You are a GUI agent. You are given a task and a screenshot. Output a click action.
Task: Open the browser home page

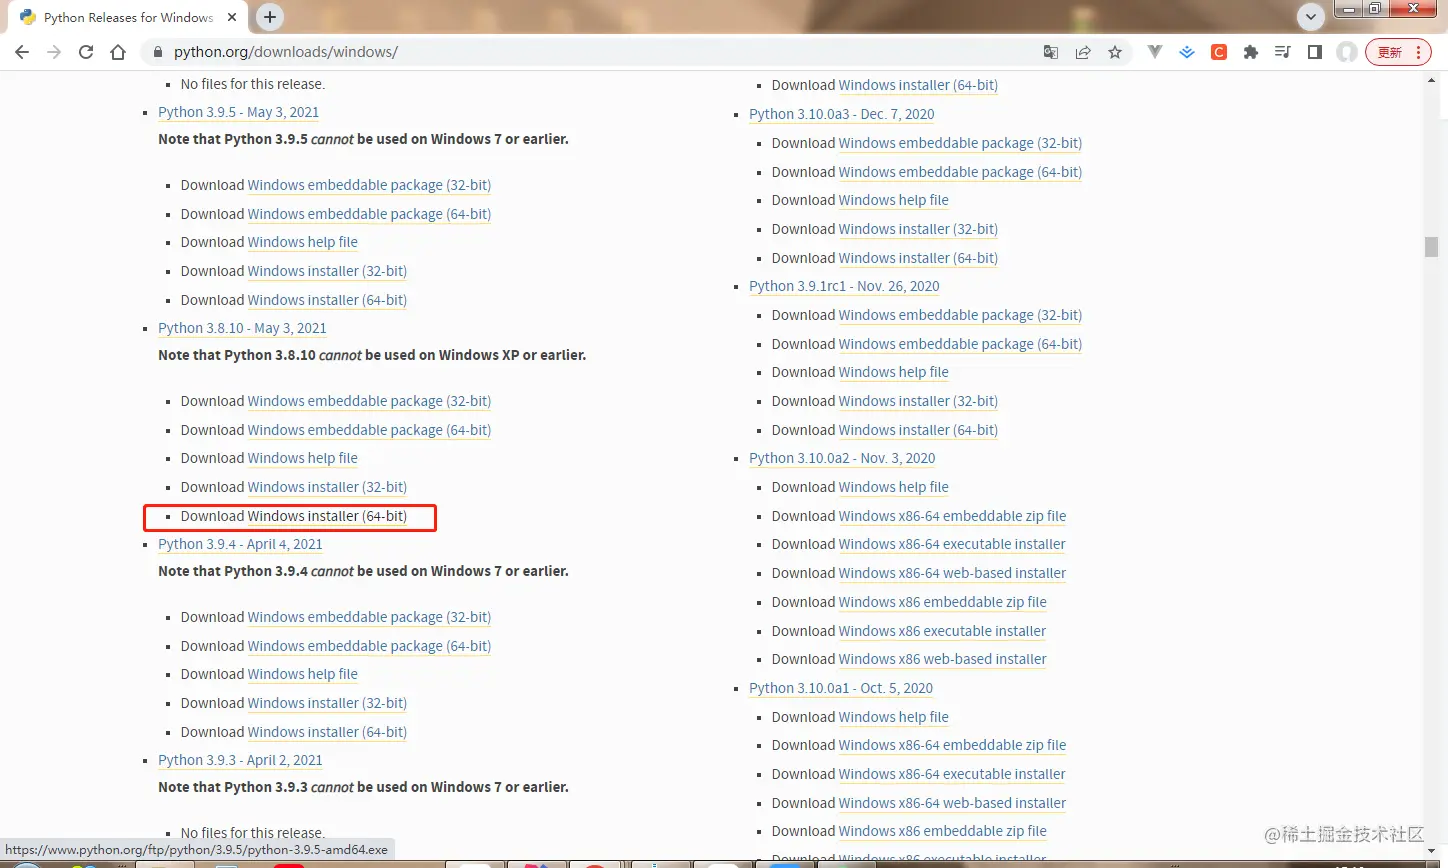pyautogui.click(x=118, y=52)
